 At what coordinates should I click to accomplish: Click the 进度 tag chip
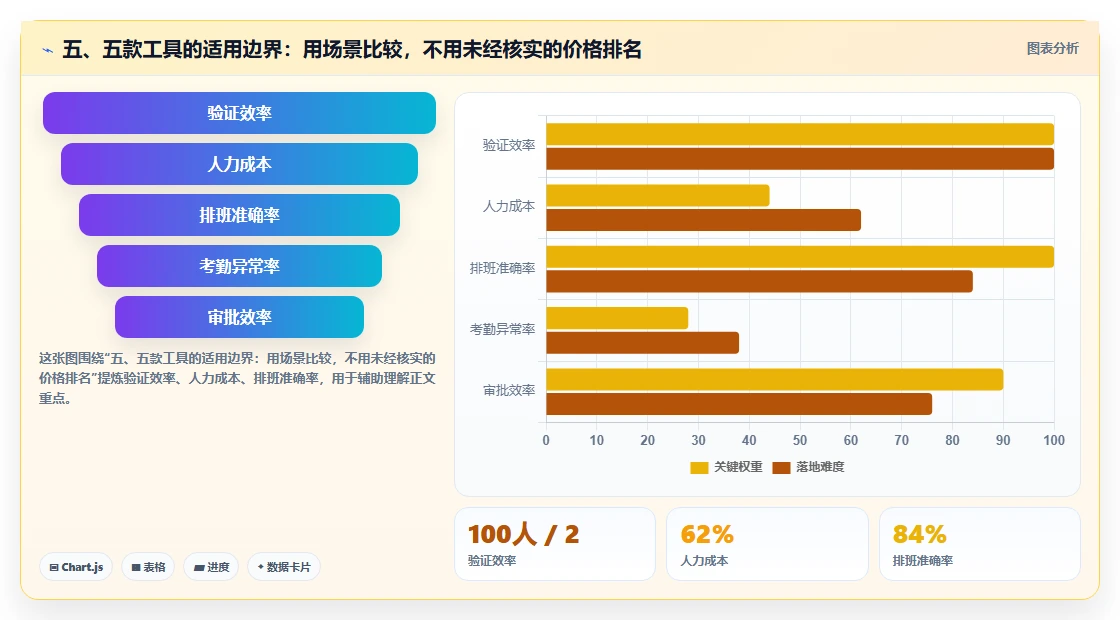(211, 567)
